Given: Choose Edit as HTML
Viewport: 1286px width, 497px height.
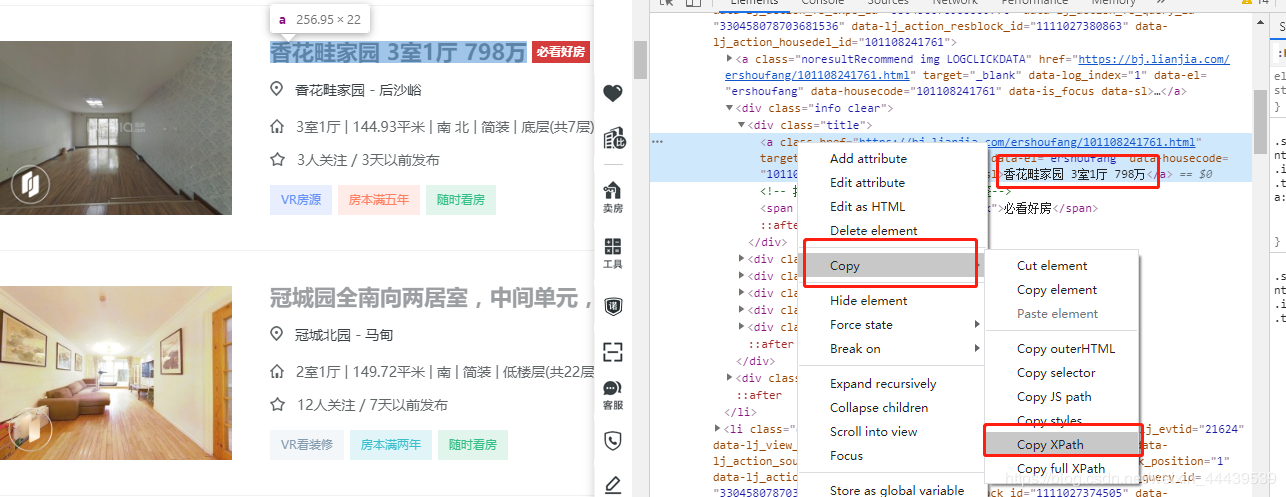Looking at the screenshot, I should (867, 206).
